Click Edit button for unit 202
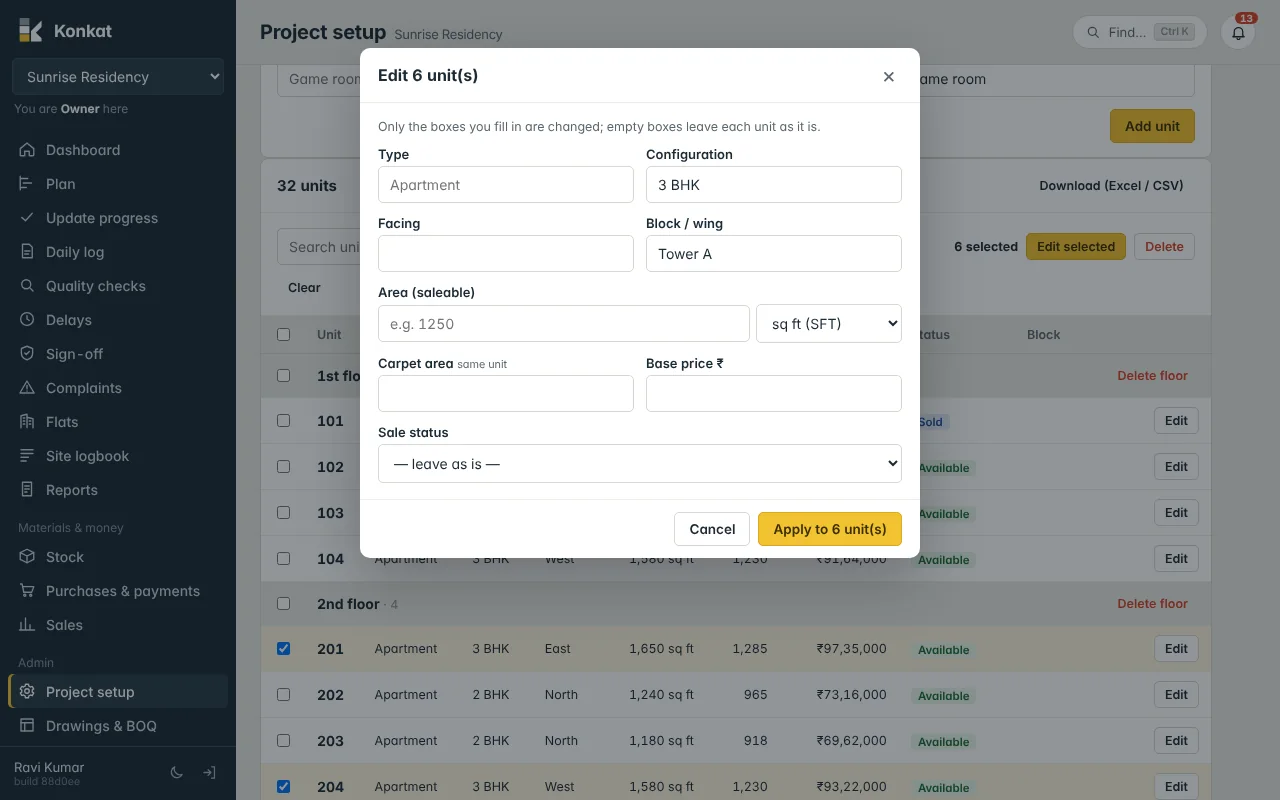1280x800 pixels. [x=1176, y=695]
